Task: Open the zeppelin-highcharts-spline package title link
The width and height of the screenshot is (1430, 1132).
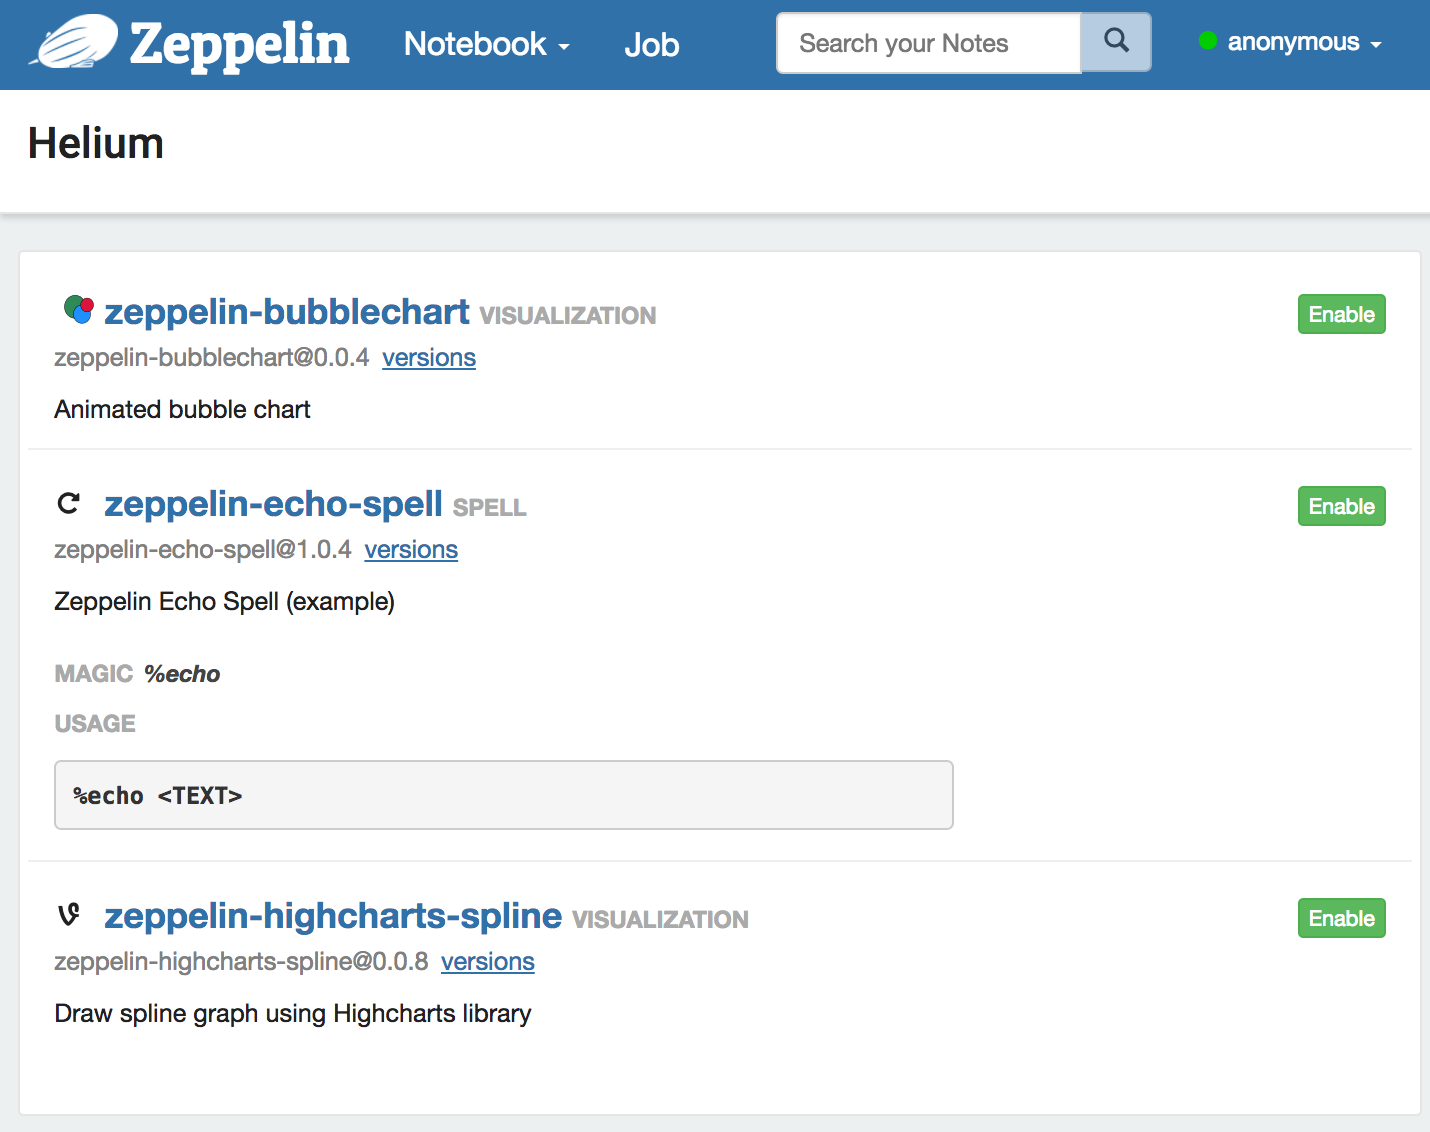Action: coord(333,916)
